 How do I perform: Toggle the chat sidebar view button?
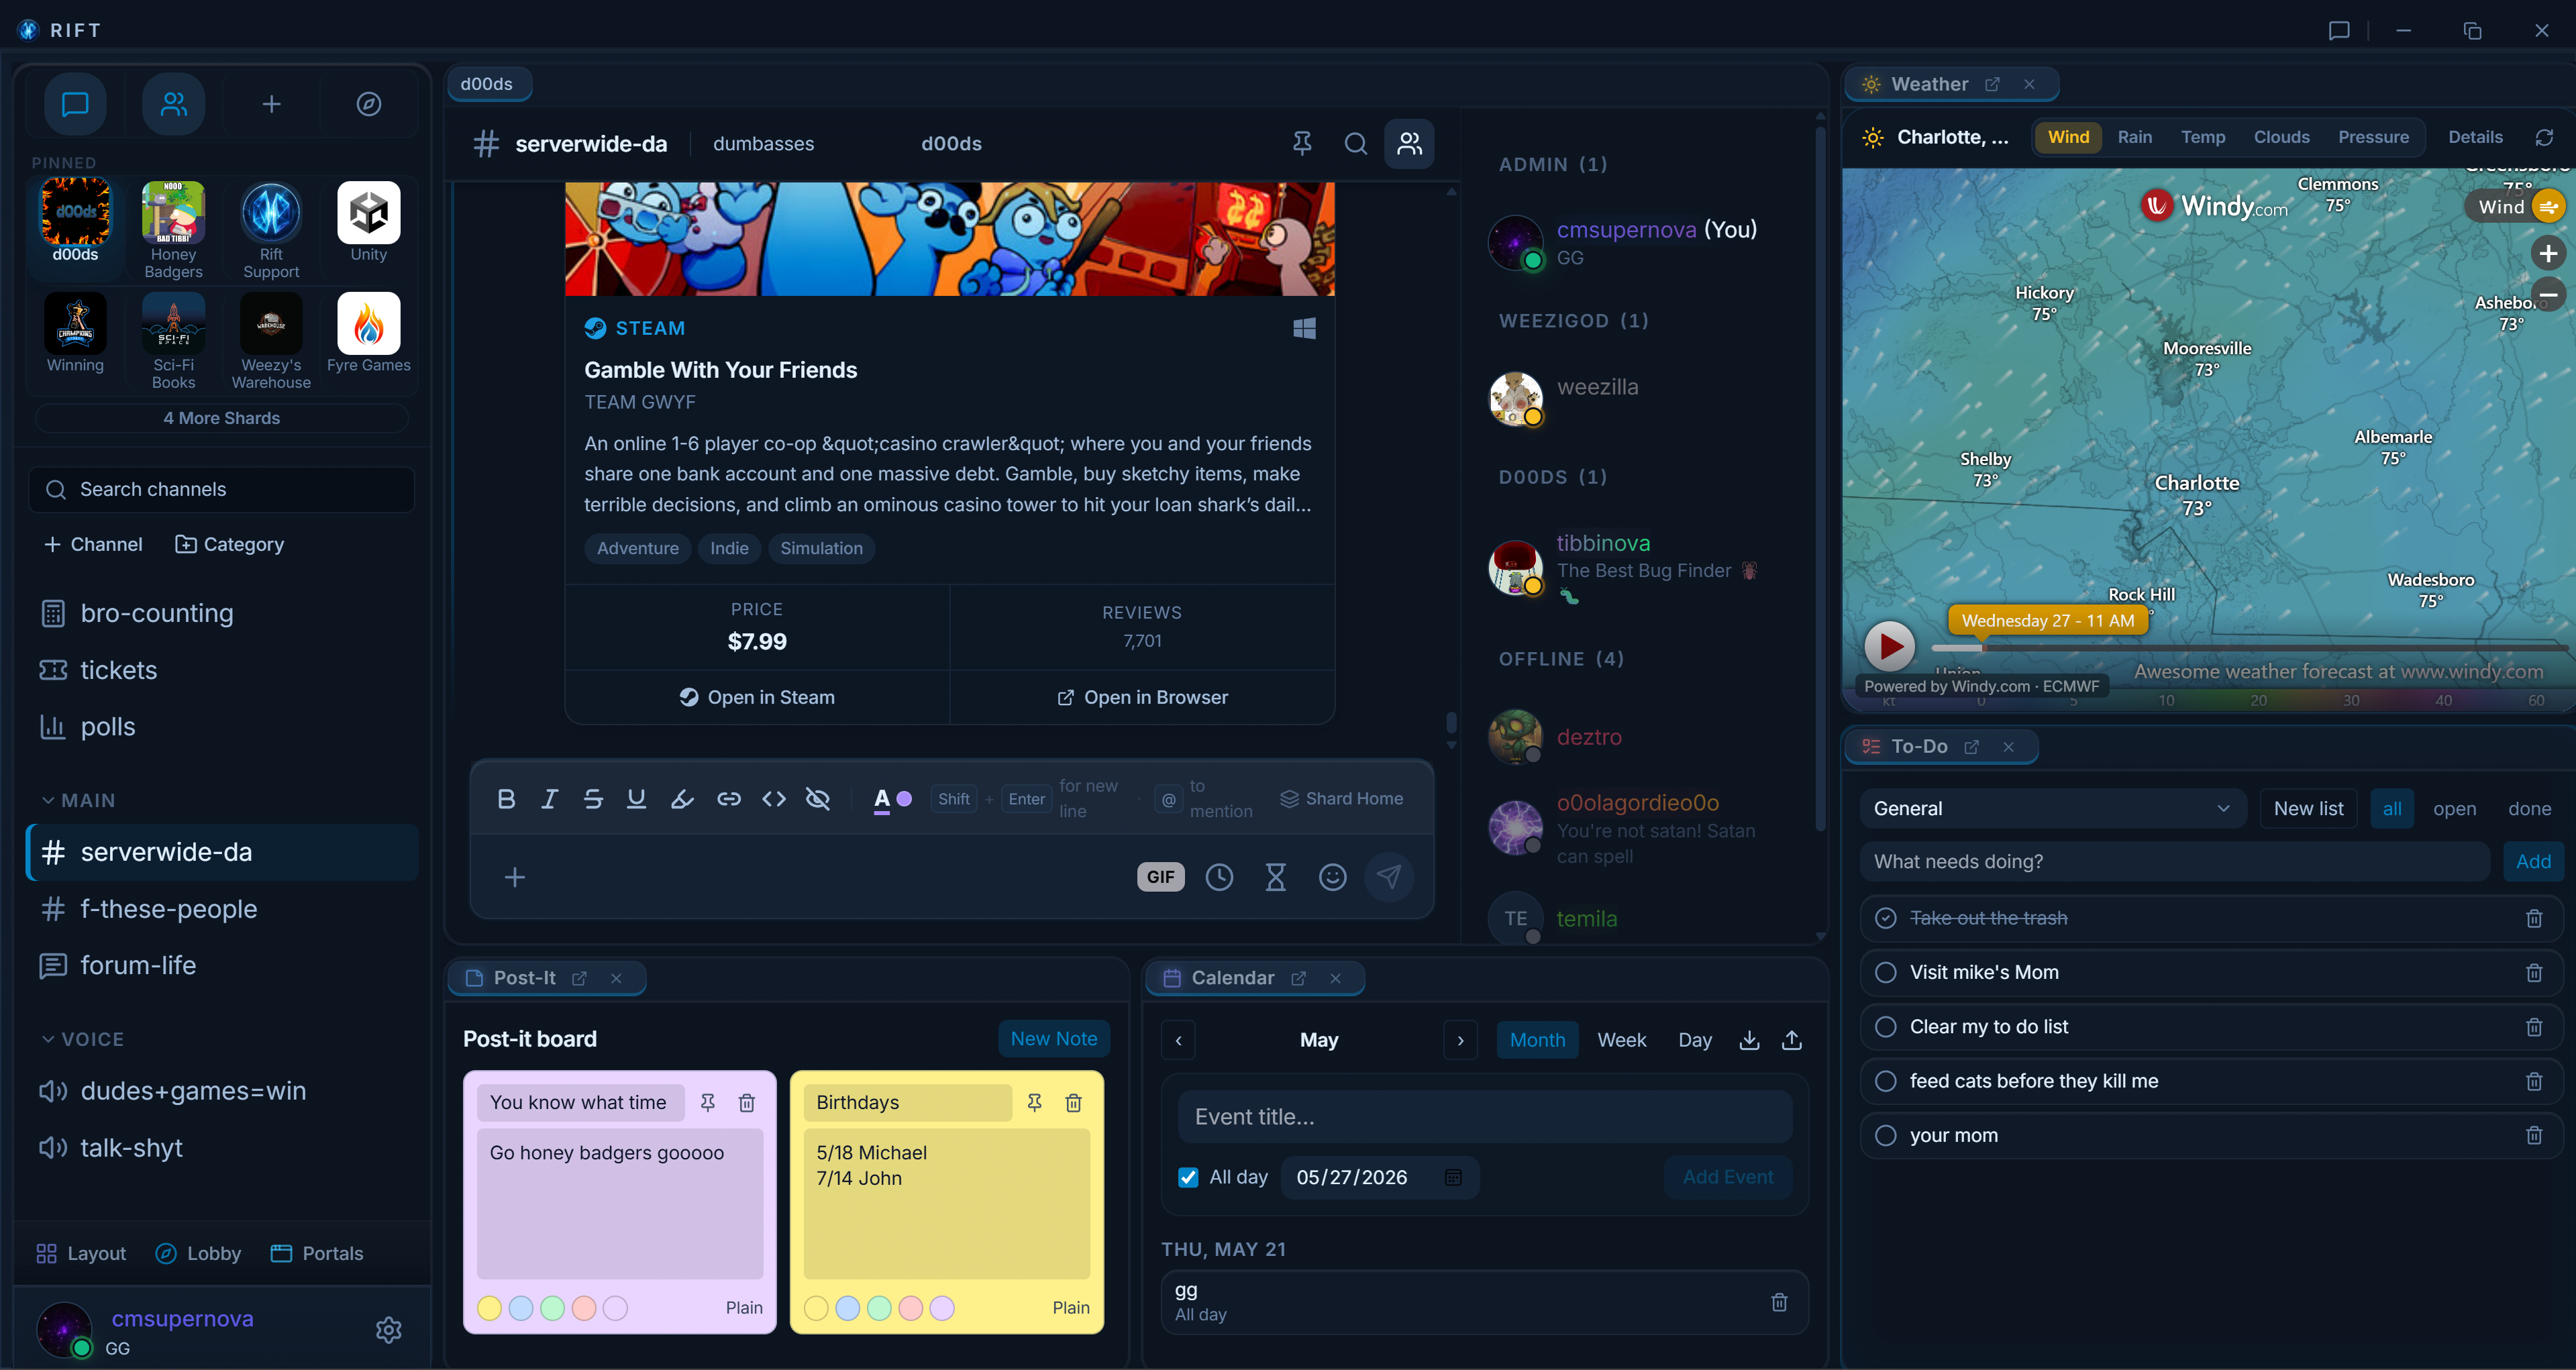[x=76, y=104]
